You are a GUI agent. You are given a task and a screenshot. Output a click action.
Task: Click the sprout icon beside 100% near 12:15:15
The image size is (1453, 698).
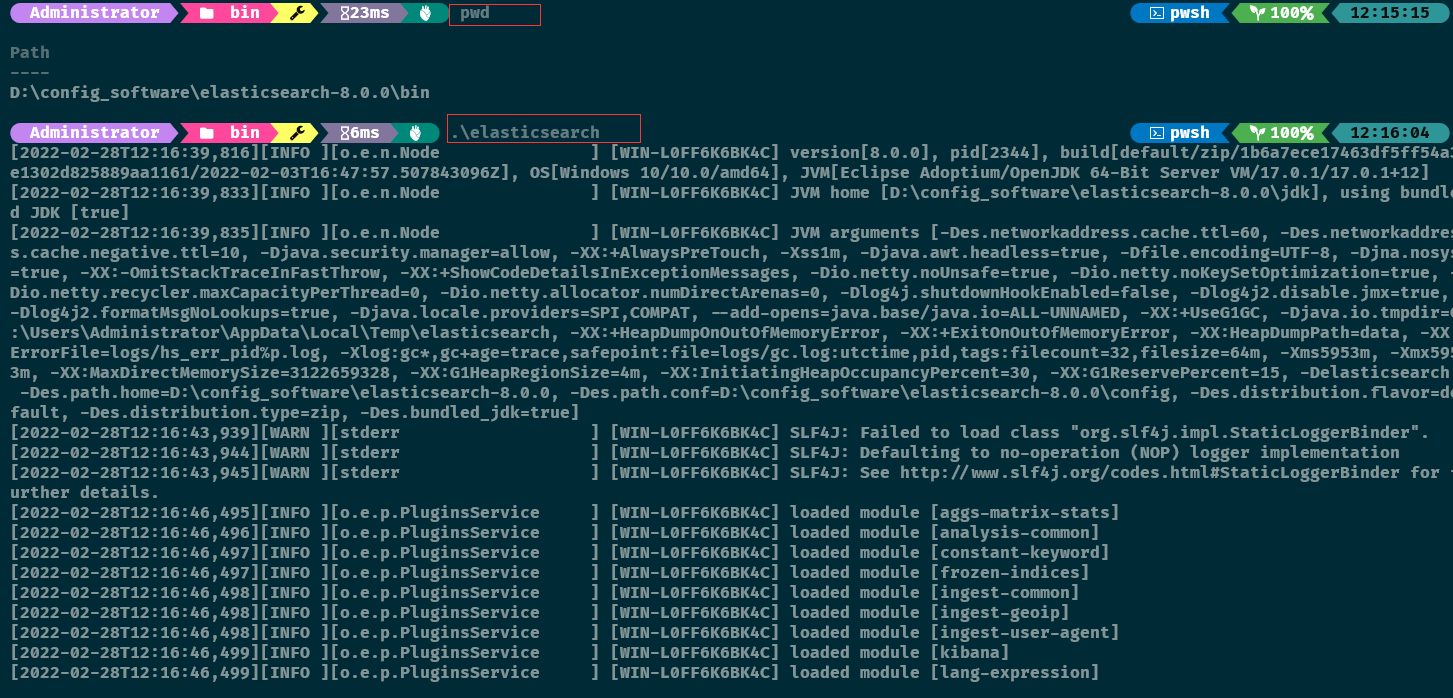point(1256,13)
